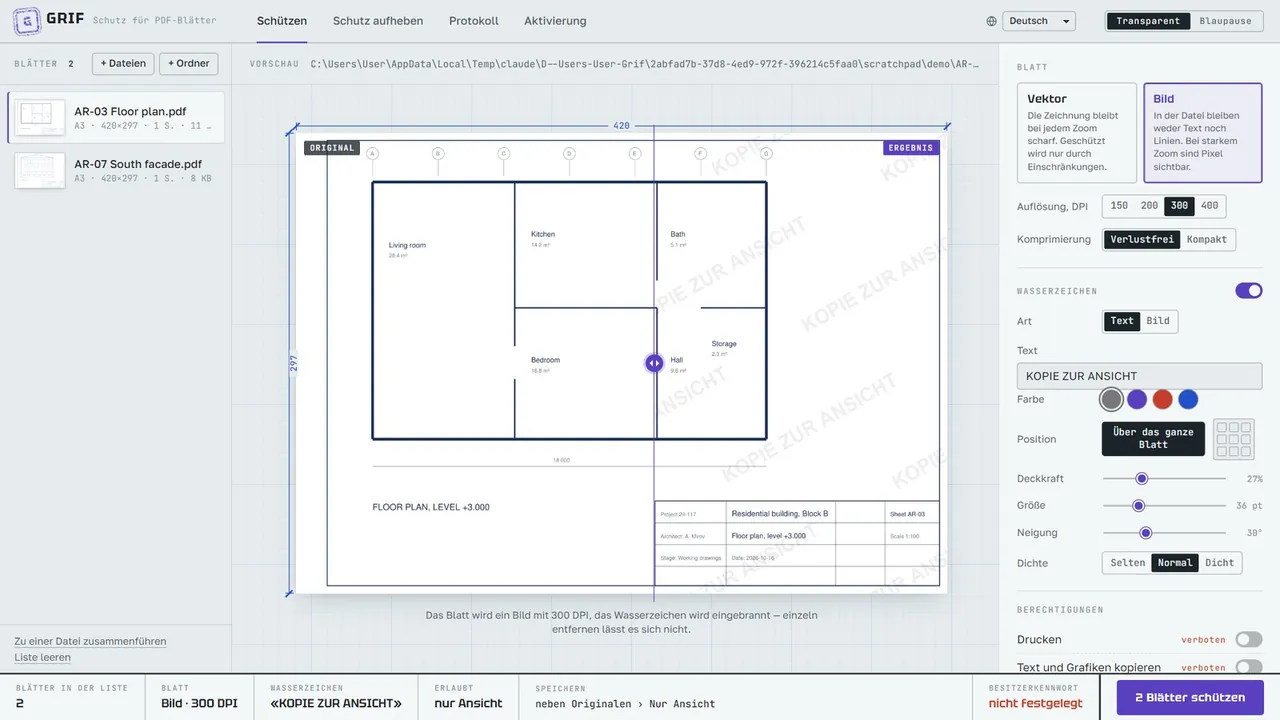Click the Größe slider

1164,506
